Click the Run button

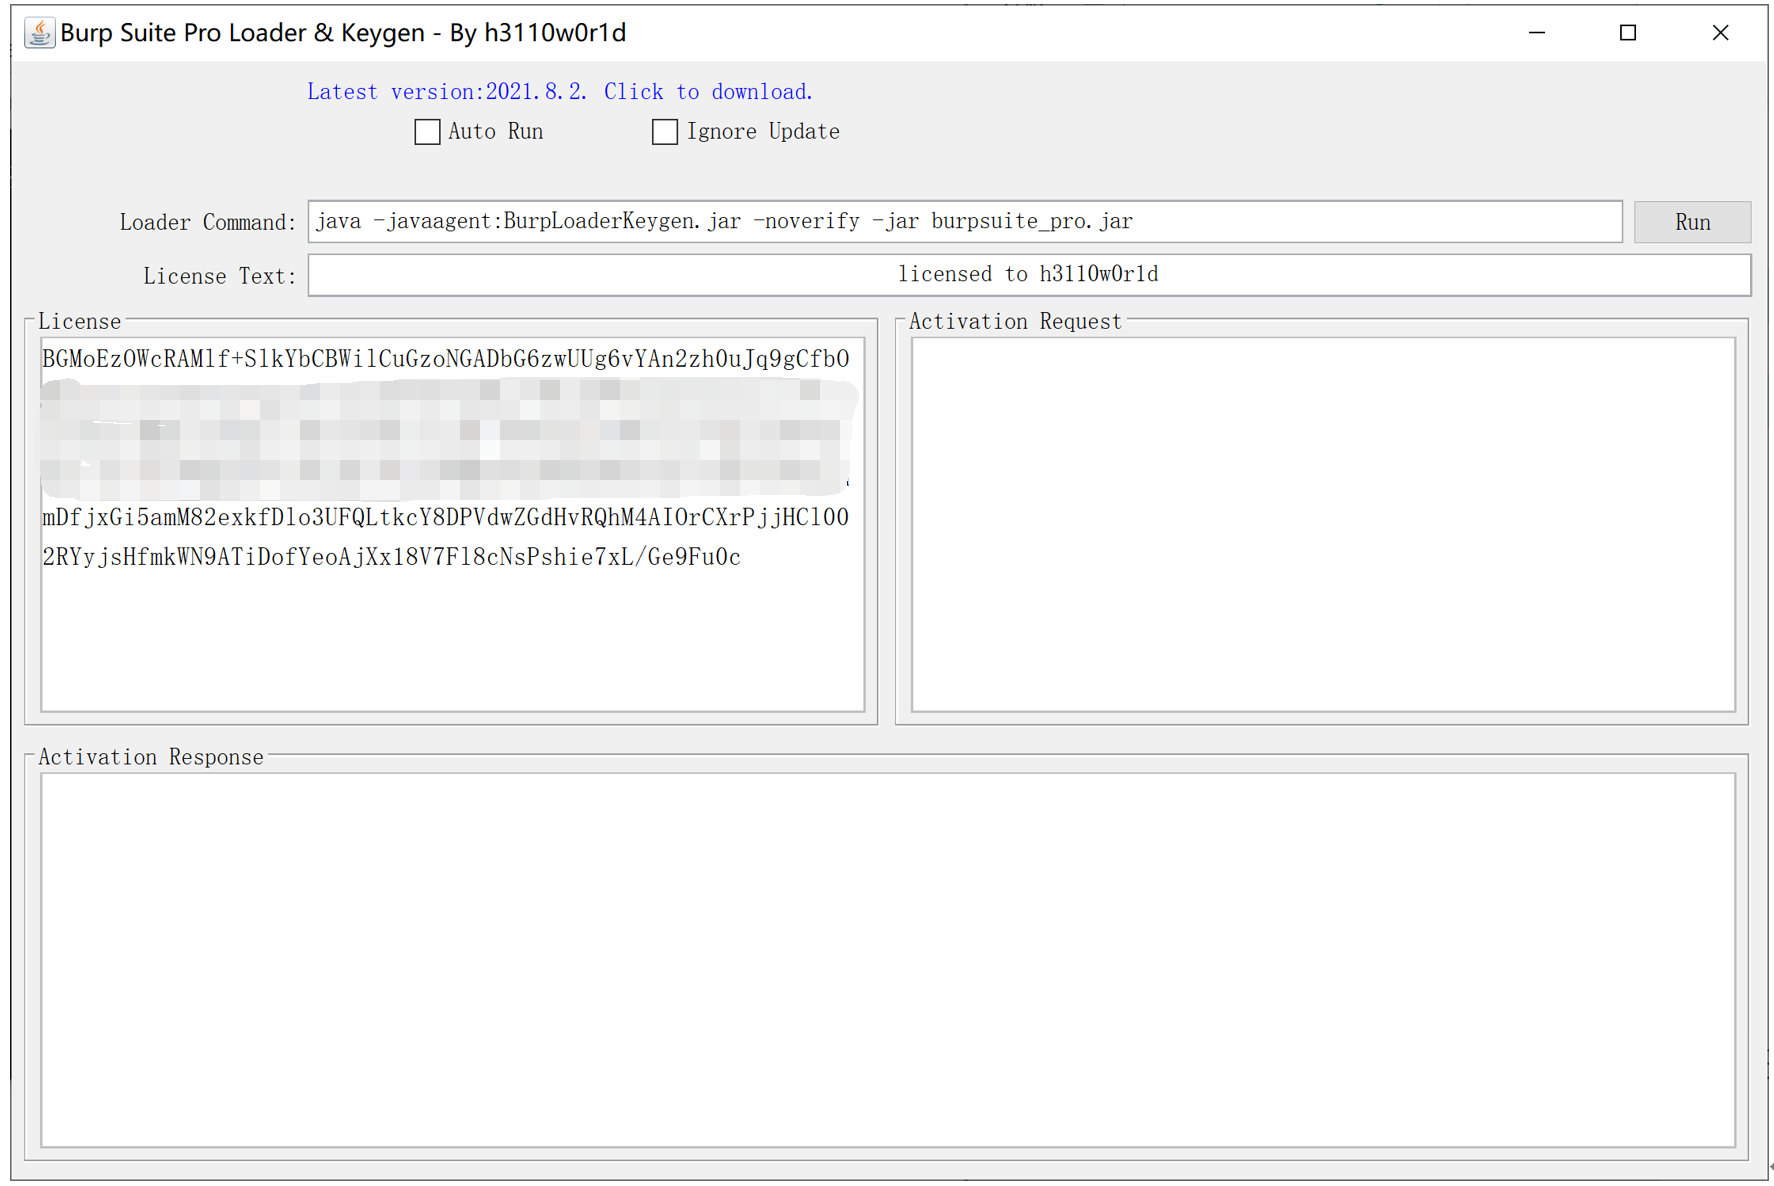click(x=1692, y=222)
